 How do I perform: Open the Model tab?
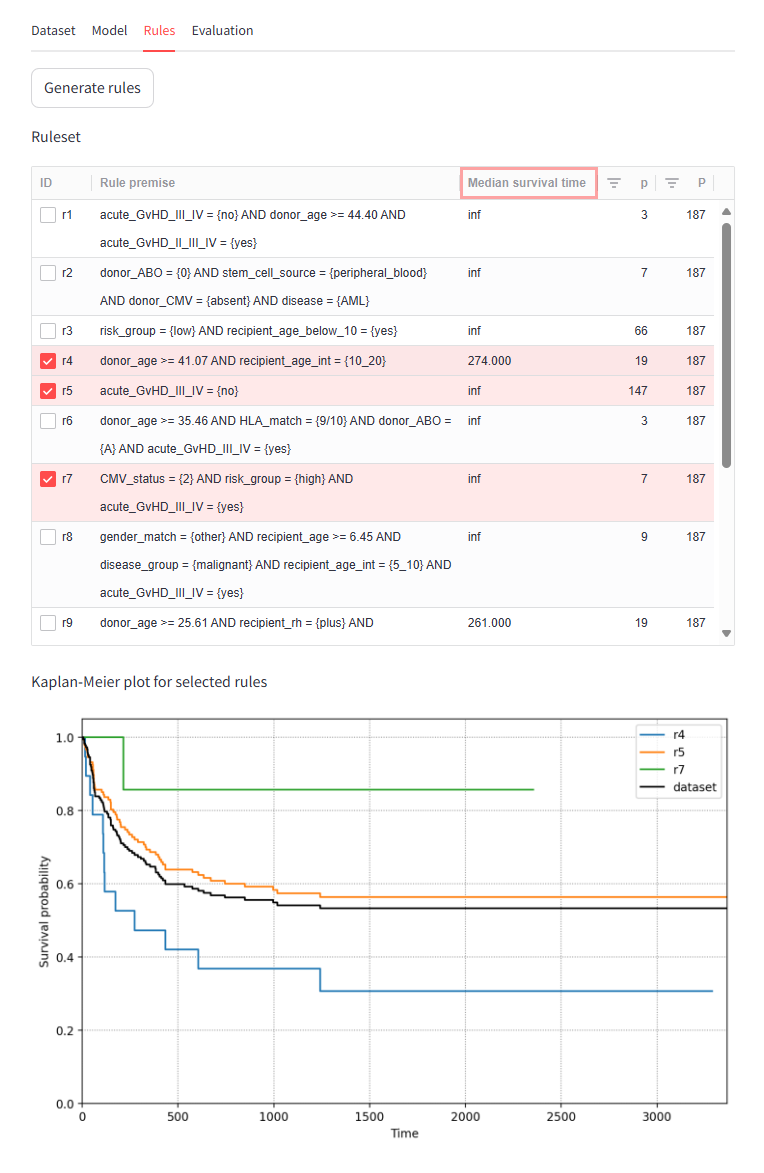point(109,31)
